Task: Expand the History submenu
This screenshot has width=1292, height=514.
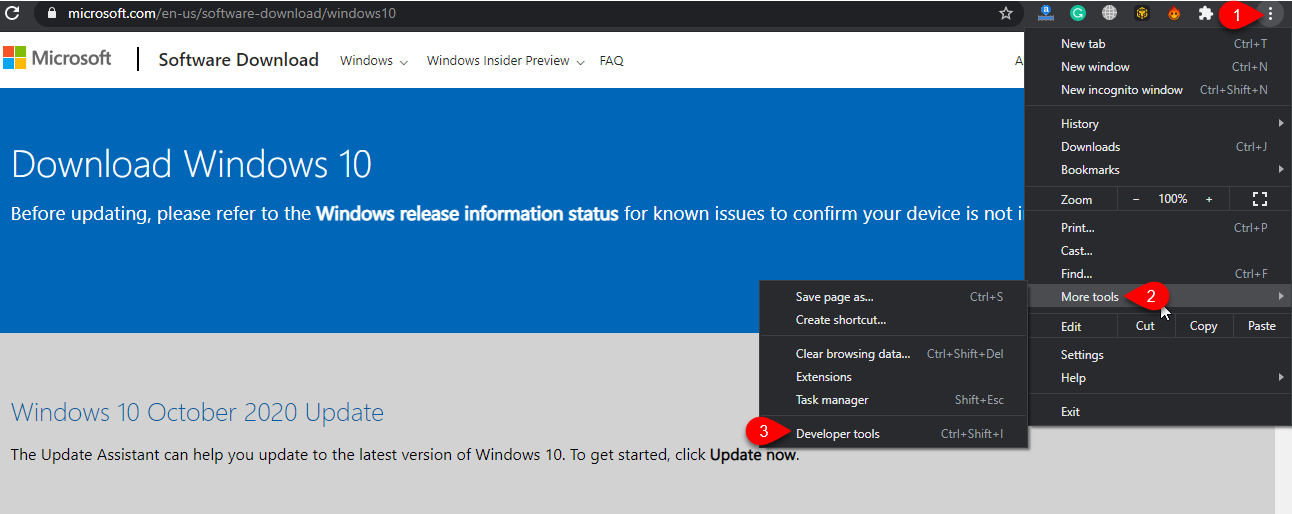Action: 1158,124
